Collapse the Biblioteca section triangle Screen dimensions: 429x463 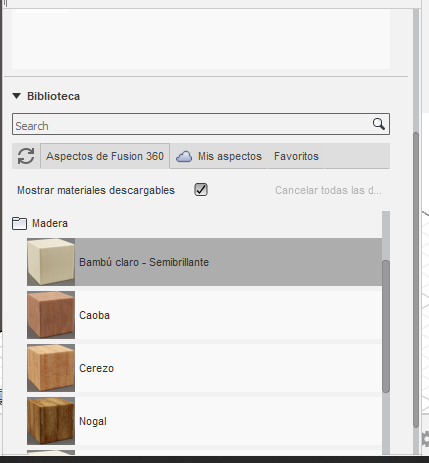point(16,96)
